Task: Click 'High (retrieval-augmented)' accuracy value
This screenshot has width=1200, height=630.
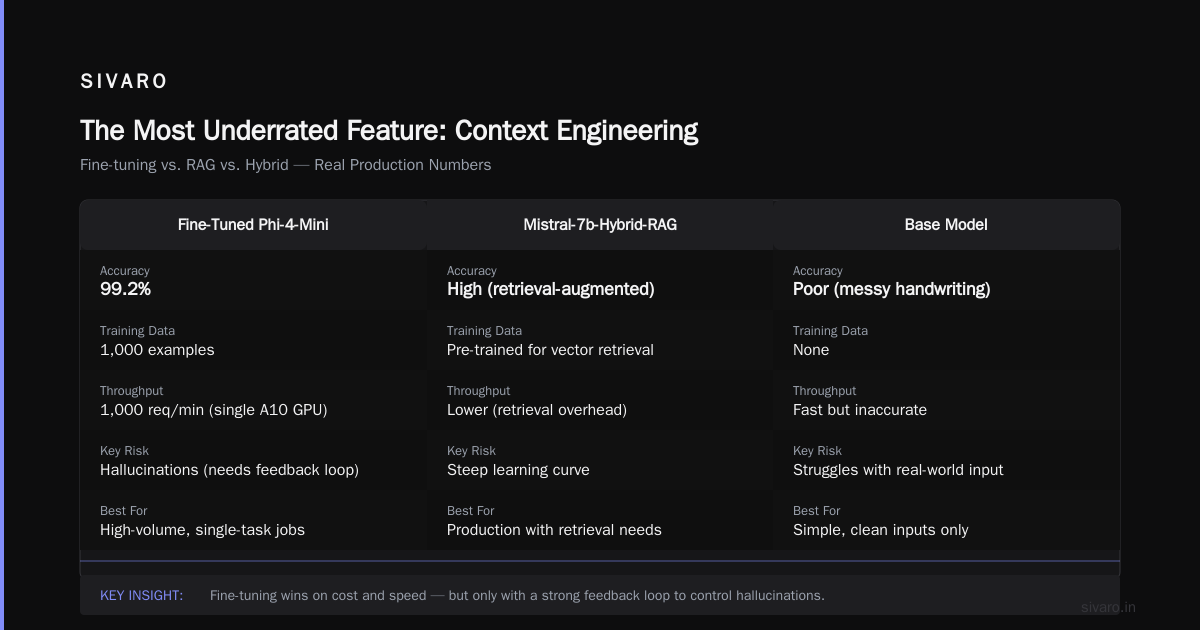Action: point(550,289)
